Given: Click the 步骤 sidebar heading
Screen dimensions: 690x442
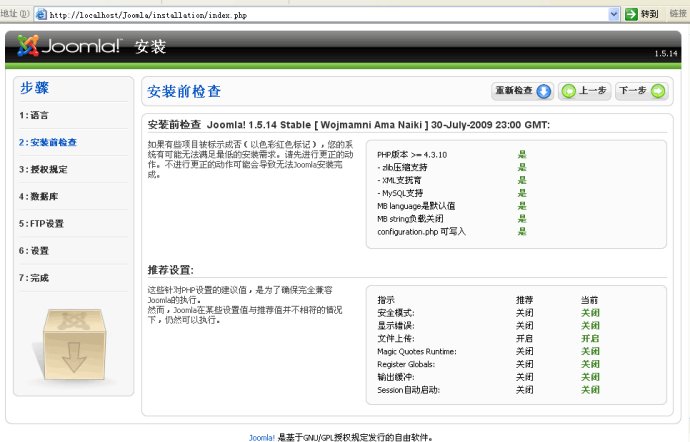Looking at the screenshot, I should pyautogui.click(x=34, y=88).
